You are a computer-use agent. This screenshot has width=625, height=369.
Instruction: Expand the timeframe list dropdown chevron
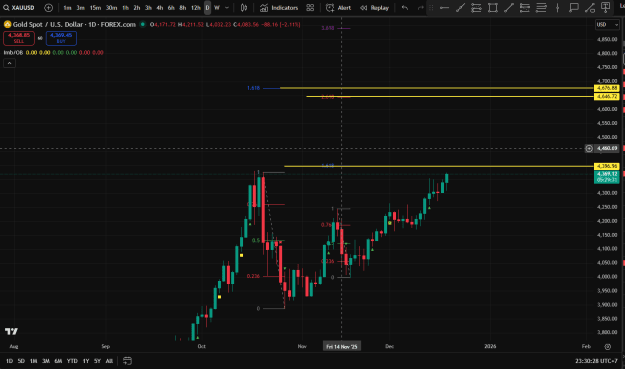click(x=227, y=8)
